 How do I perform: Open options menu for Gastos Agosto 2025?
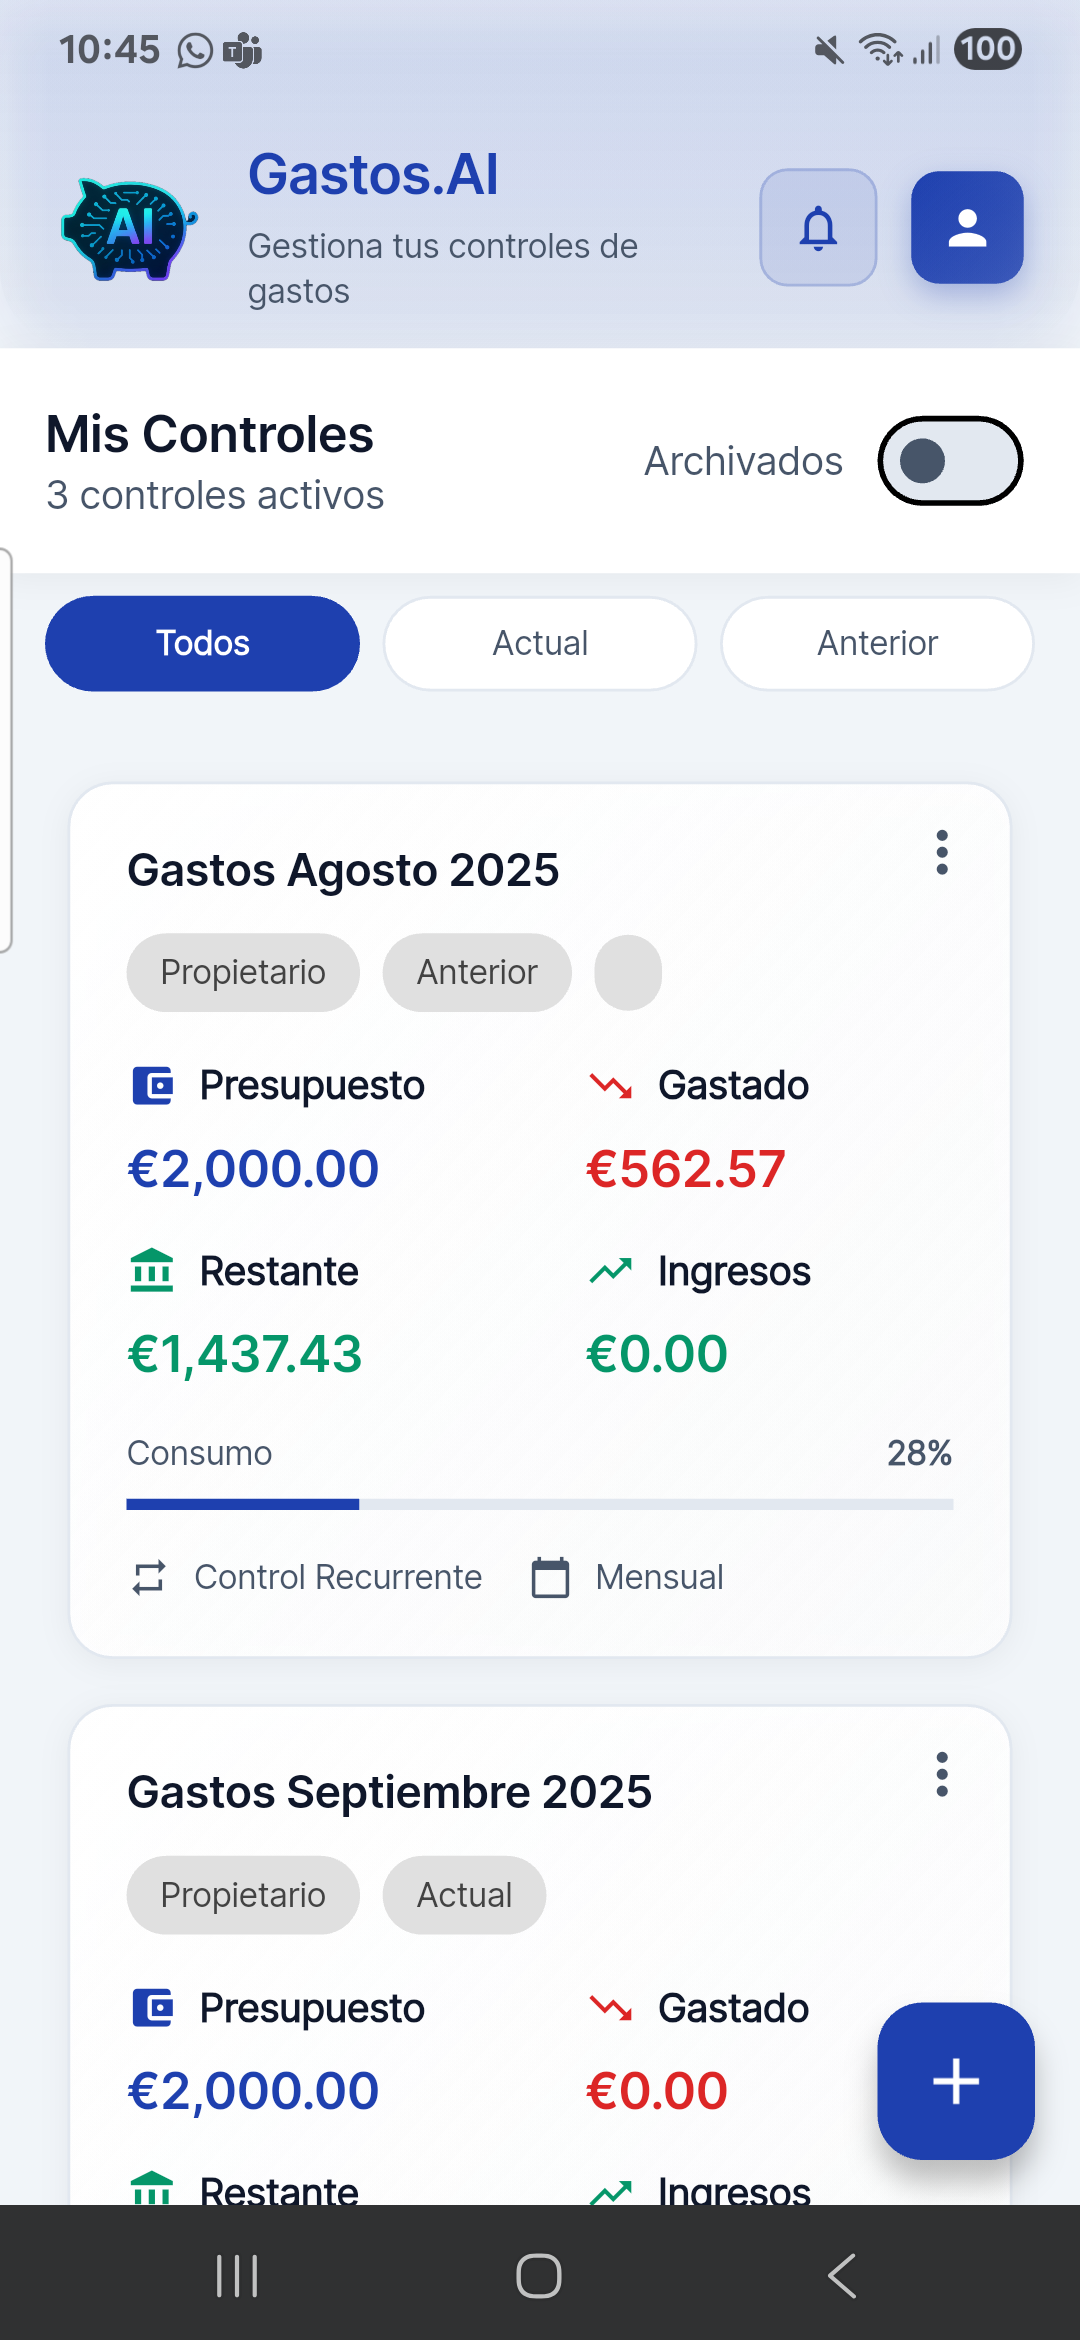pyautogui.click(x=941, y=853)
